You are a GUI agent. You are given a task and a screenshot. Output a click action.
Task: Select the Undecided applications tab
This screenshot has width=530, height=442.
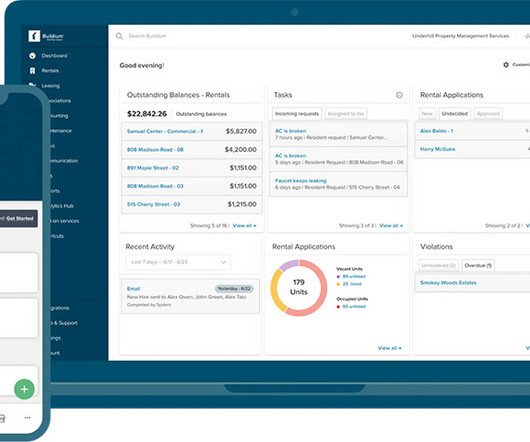point(455,114)
